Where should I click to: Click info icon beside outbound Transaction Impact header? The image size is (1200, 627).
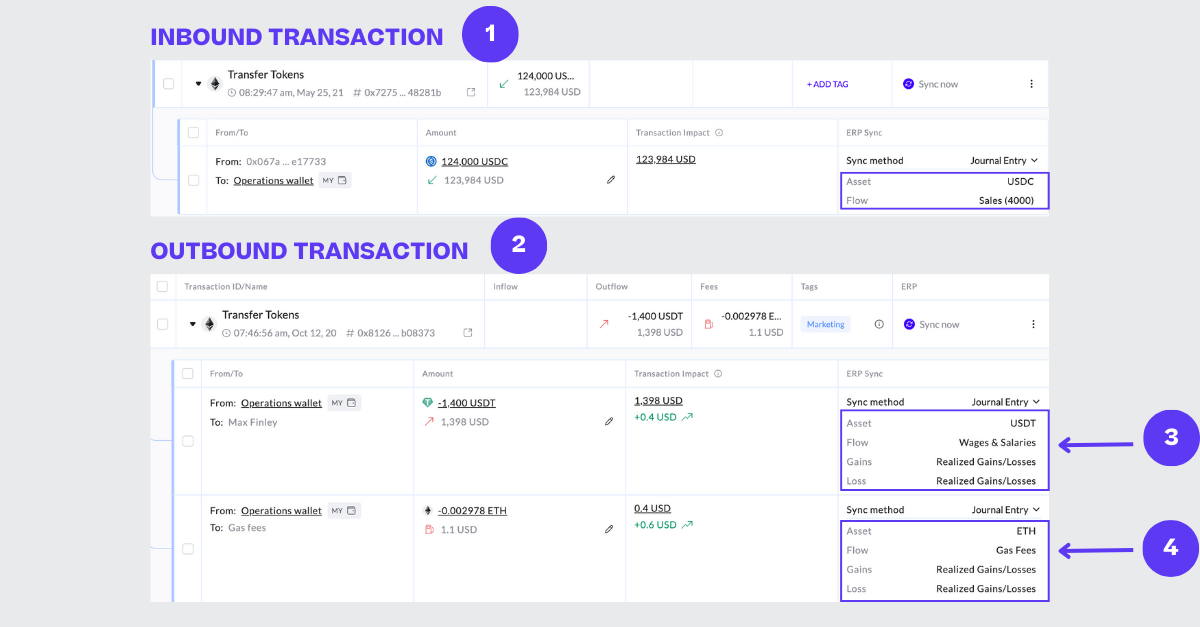[x=718, y=374]
